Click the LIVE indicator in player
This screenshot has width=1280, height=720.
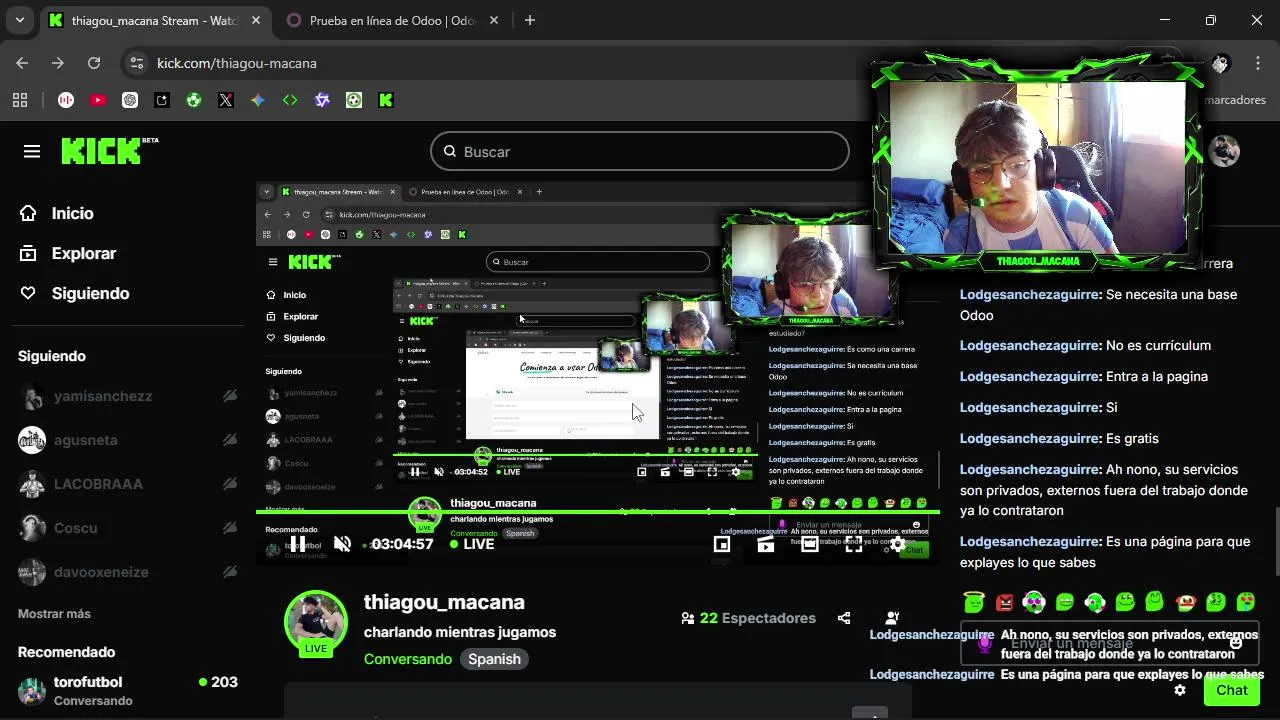pyautogui.click(x=471, y=544)
